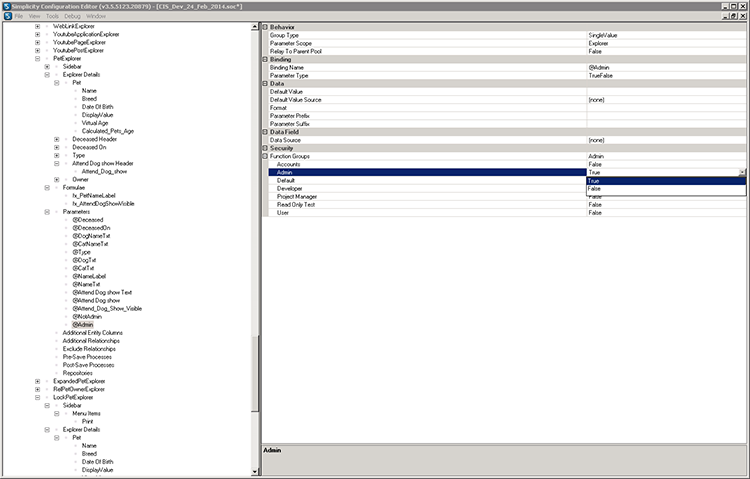Viewport: 750px width, 479px height.
Task: Expand the Sidebar node under PetExplorer
Action: pos(47,67)
